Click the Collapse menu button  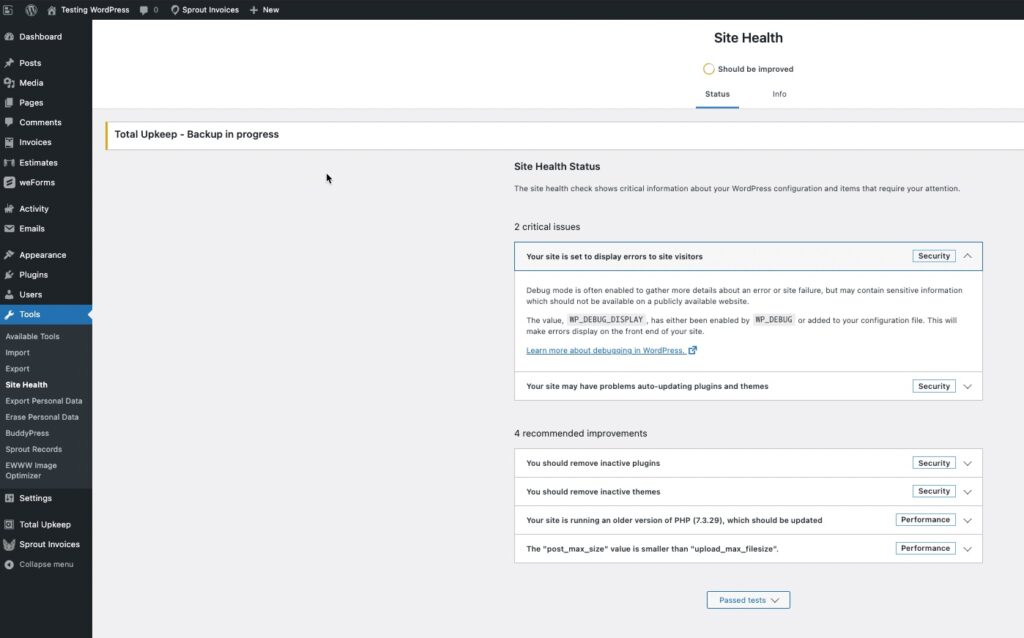coord(45,564)
